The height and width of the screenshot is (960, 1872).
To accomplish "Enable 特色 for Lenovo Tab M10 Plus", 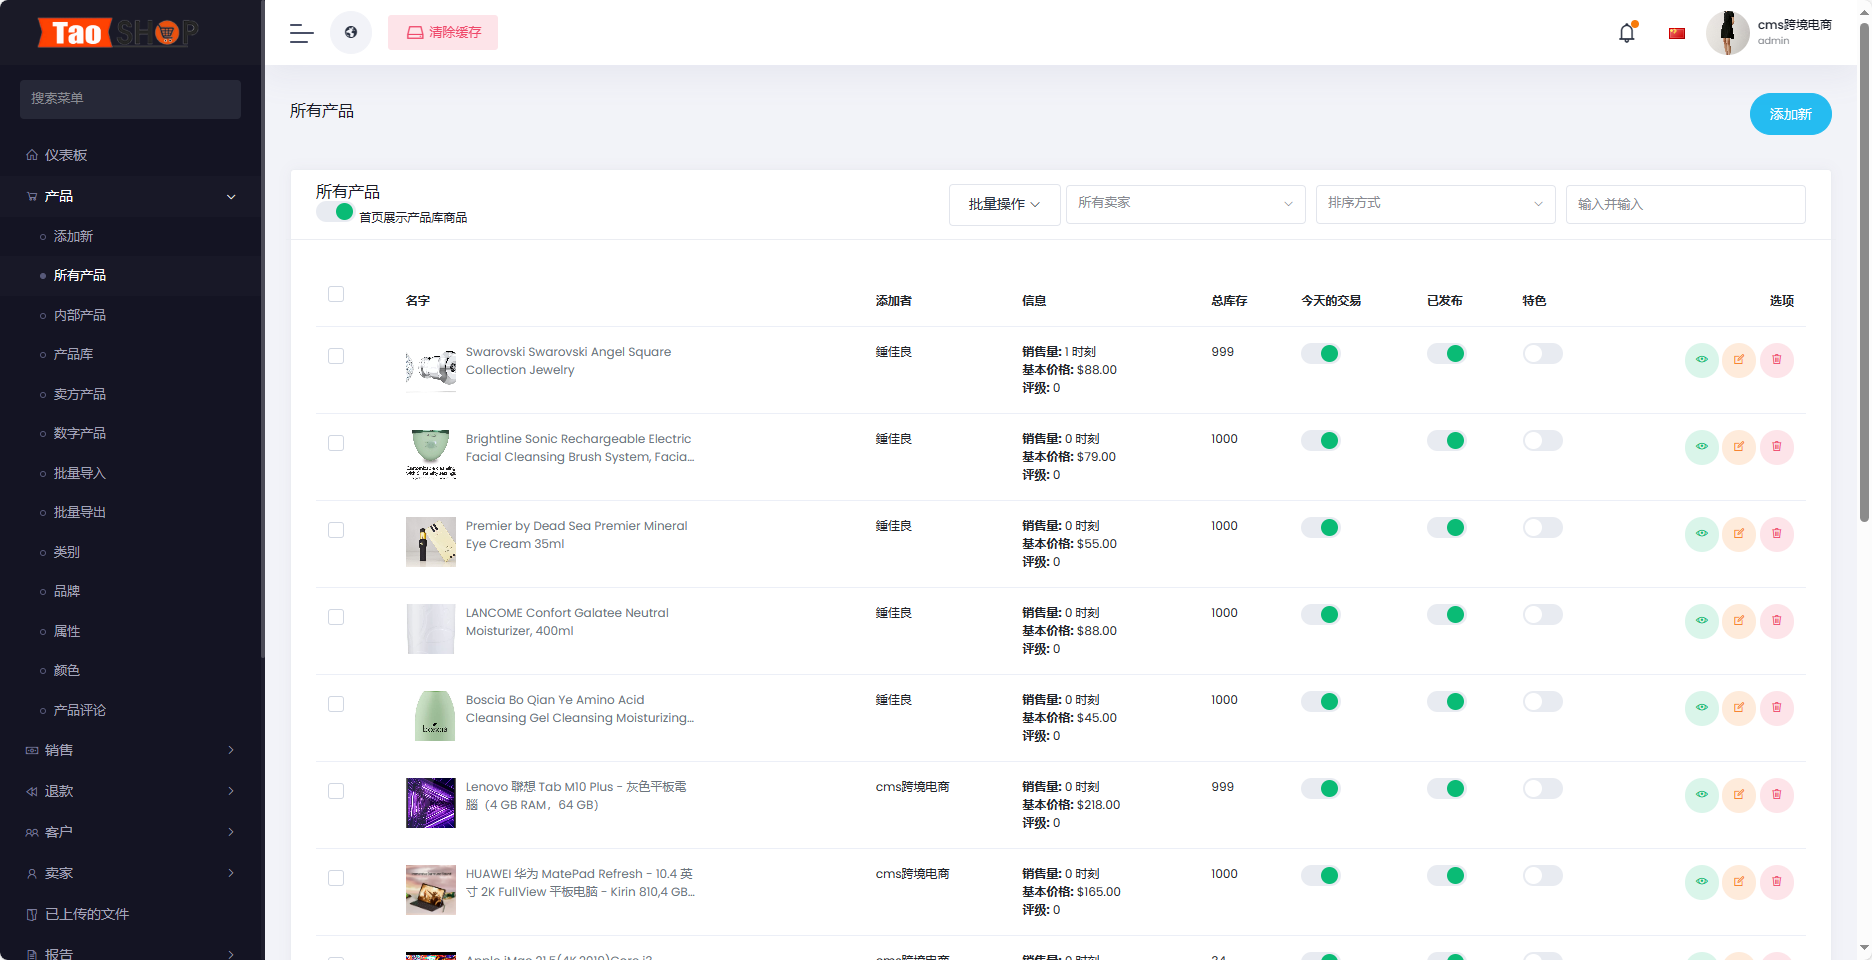I will tap(1542, 788).
